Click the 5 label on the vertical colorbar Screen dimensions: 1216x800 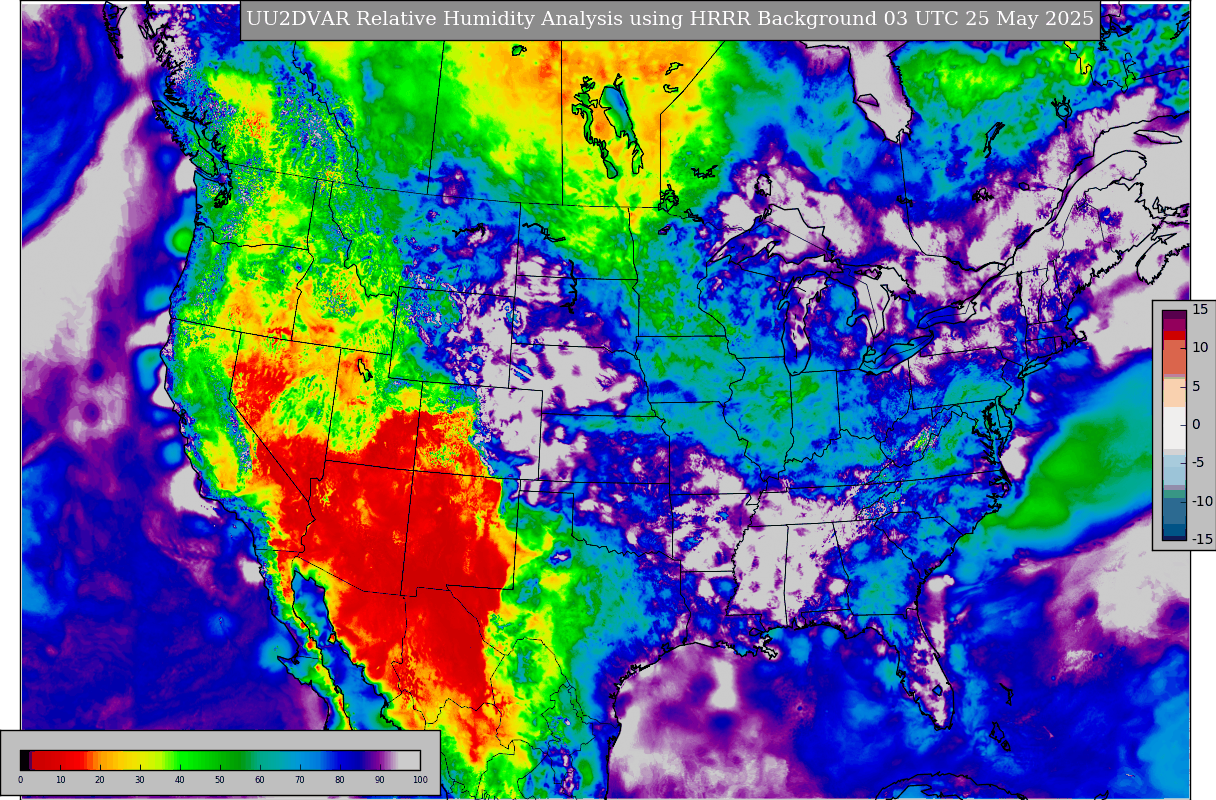(x=1198, y=386)
